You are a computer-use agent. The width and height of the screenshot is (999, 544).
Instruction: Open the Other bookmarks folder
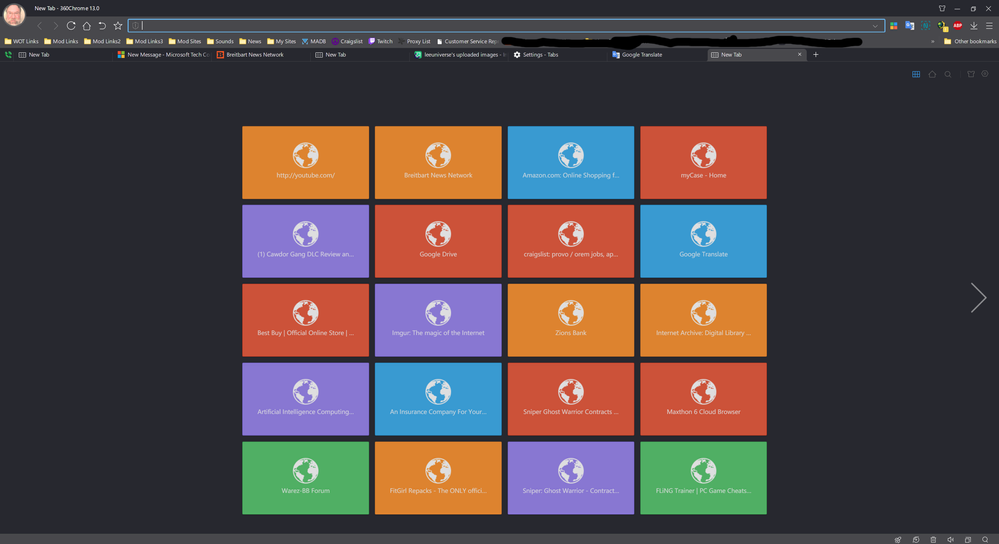970,41
